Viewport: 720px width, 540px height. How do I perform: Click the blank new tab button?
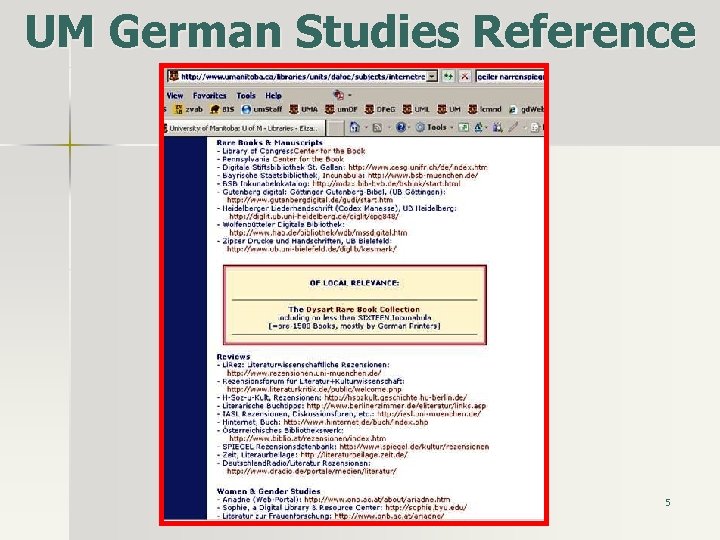pos(336,128)
